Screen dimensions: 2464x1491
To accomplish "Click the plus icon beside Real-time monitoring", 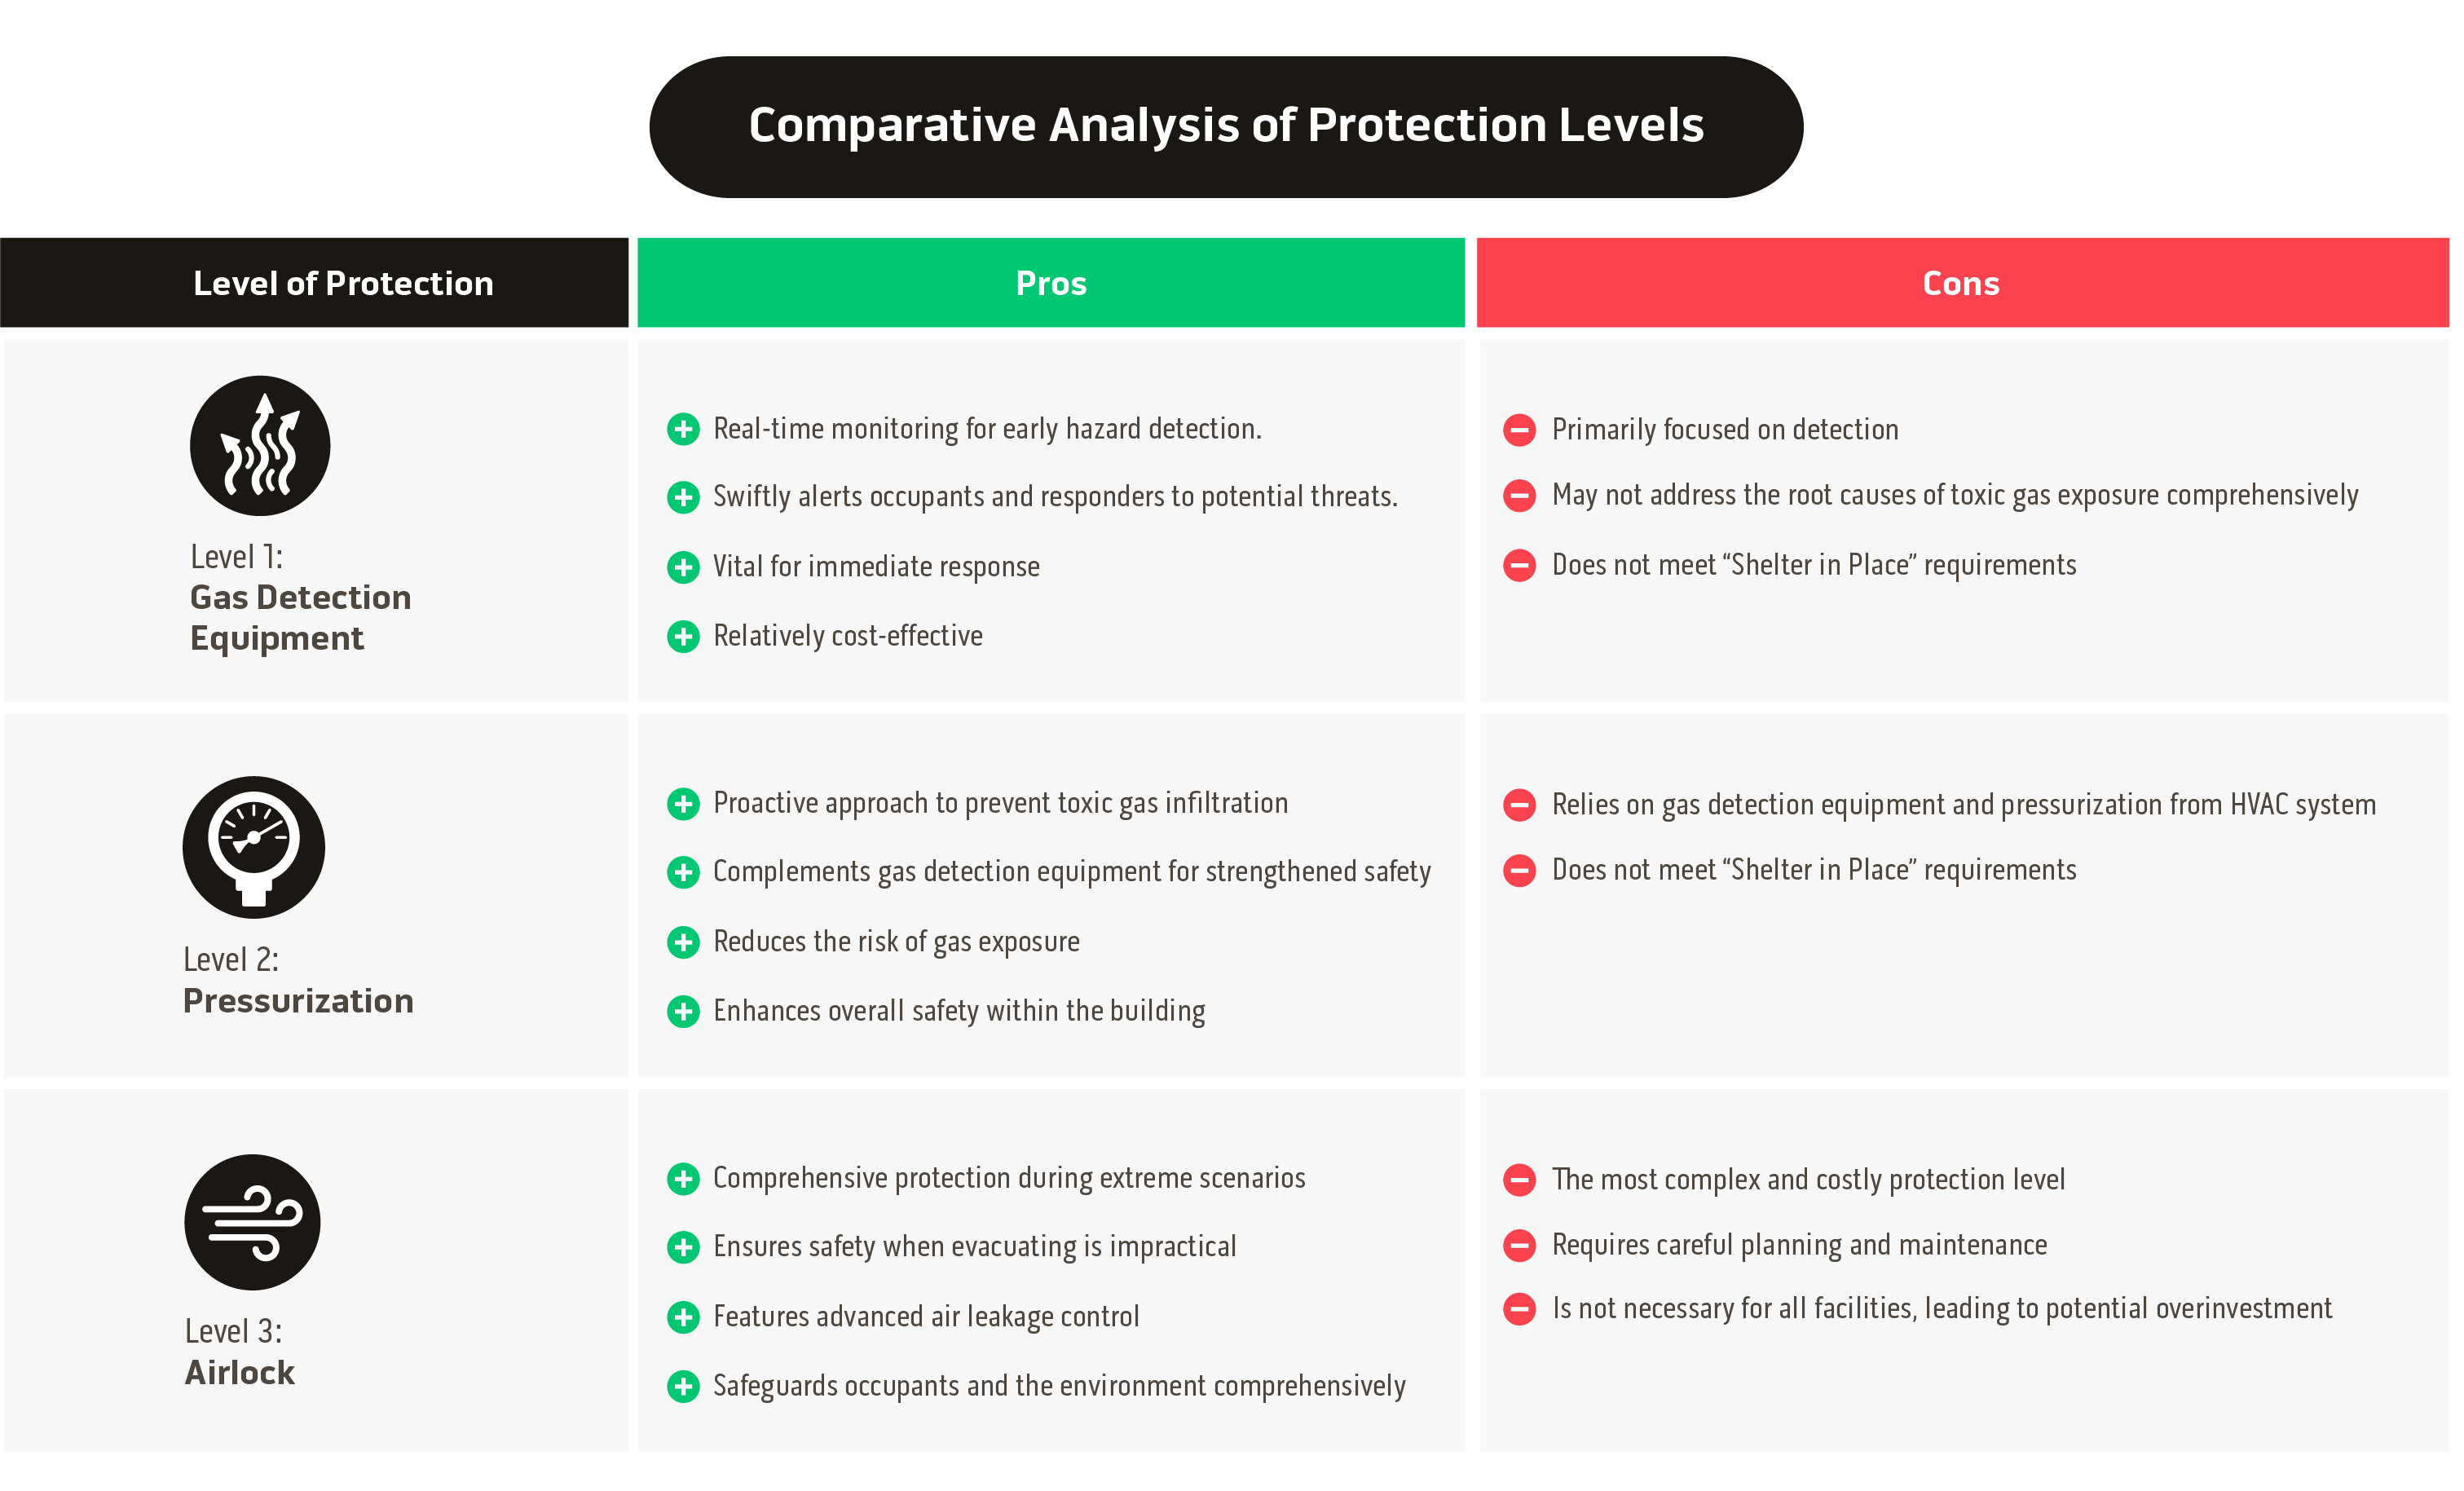I will 683,429.
